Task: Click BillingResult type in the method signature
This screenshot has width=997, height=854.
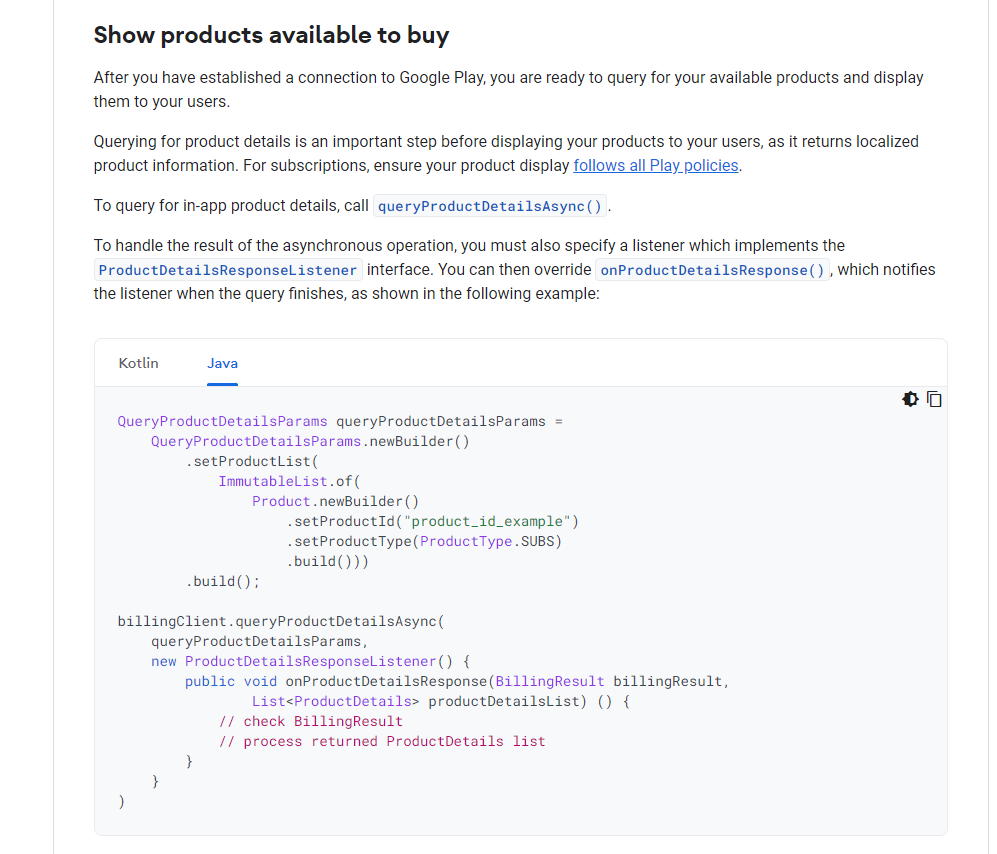Action: click(x=550, y=681)
